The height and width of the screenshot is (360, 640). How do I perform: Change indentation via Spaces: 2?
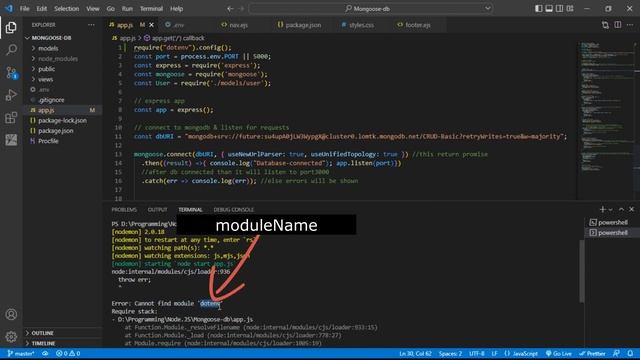tap(450, 353)
